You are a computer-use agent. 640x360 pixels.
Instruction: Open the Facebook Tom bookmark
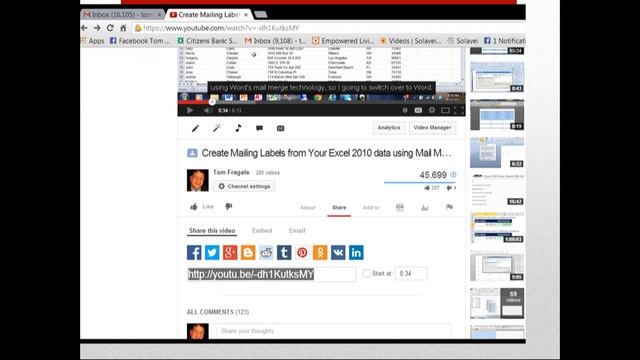click(140, 41)
